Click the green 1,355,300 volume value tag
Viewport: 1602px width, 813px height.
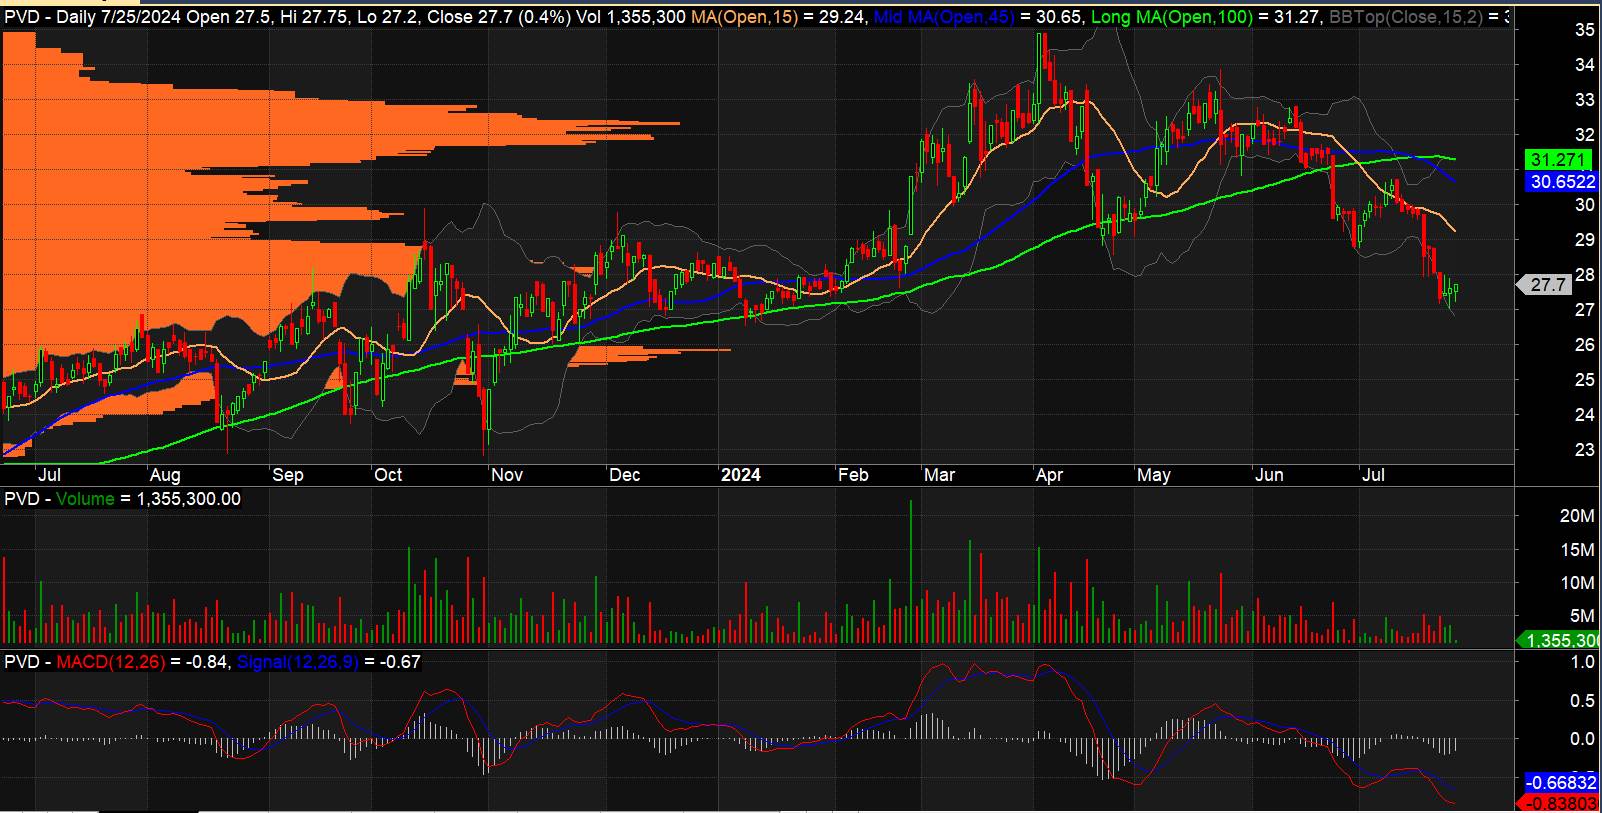point(1561,640)
